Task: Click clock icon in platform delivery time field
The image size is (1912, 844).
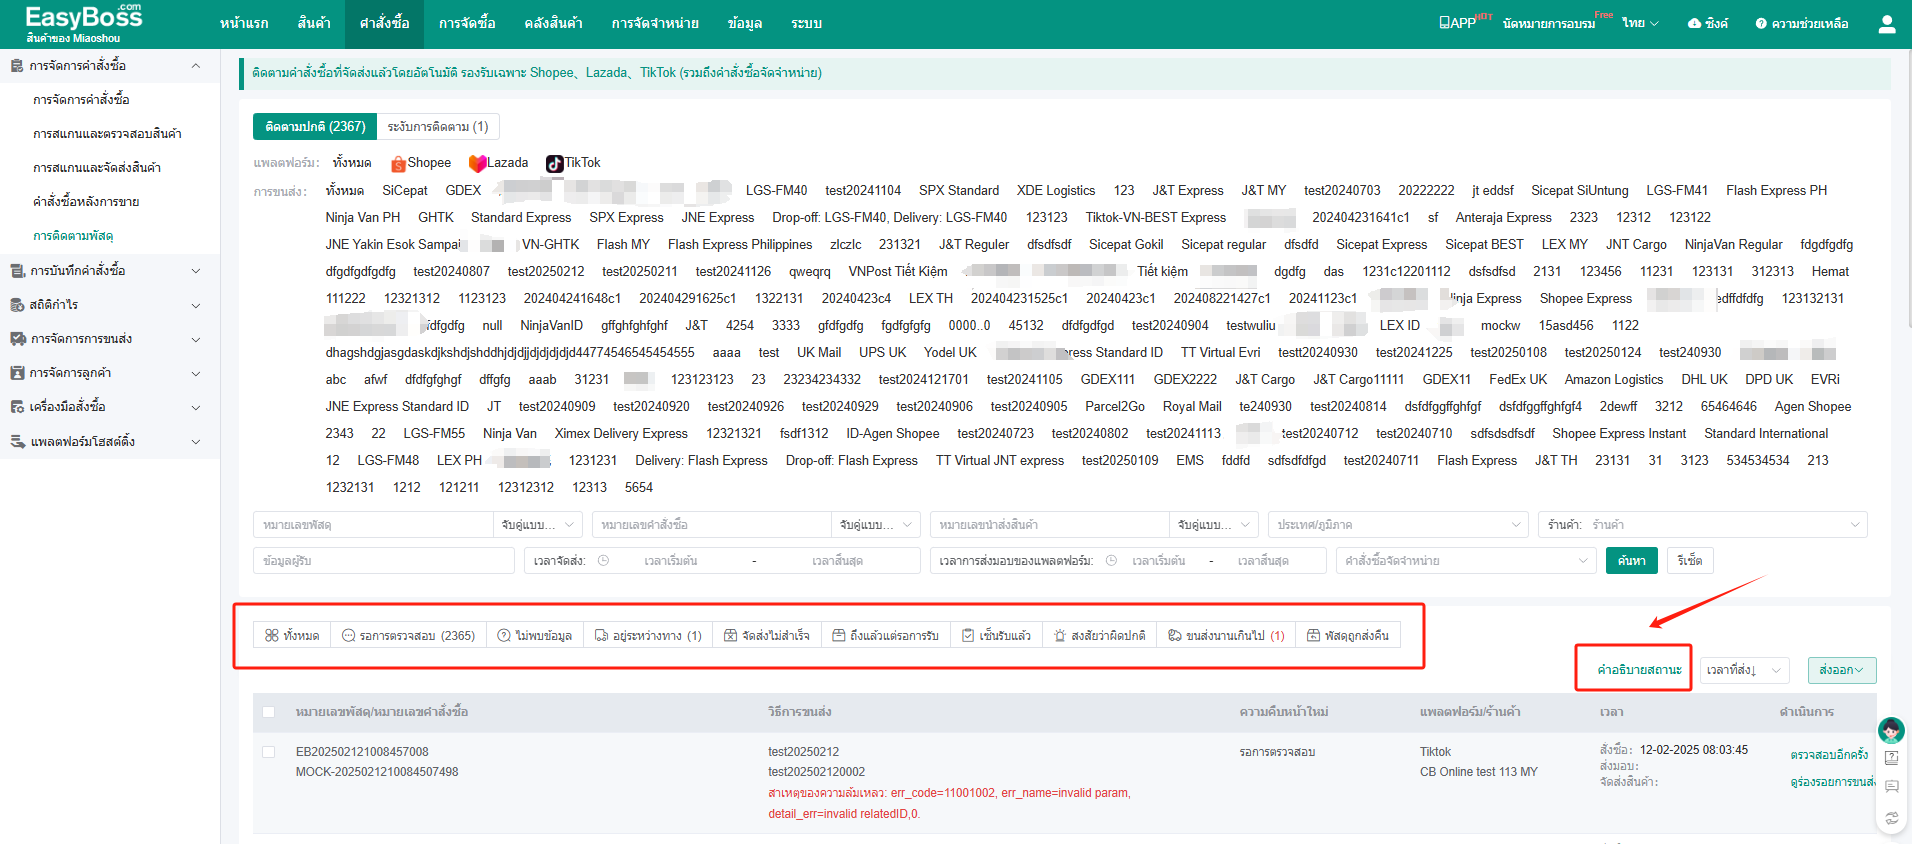Action: click(x=1111, y=561)
